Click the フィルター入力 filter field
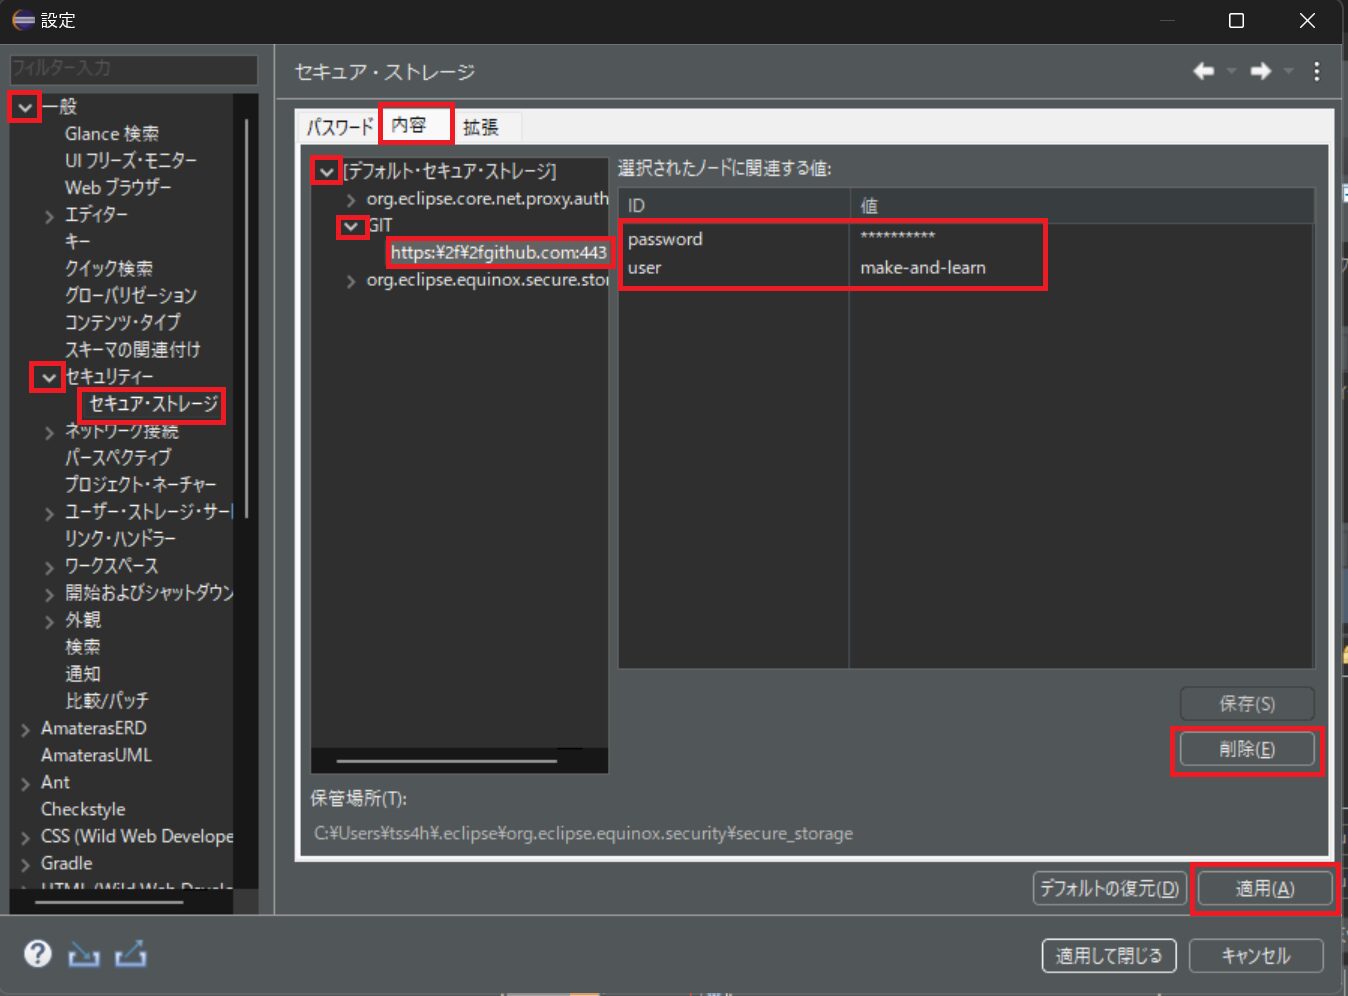Image resolution: width=1348 pixels, height=996 pixels. point(133,69)
